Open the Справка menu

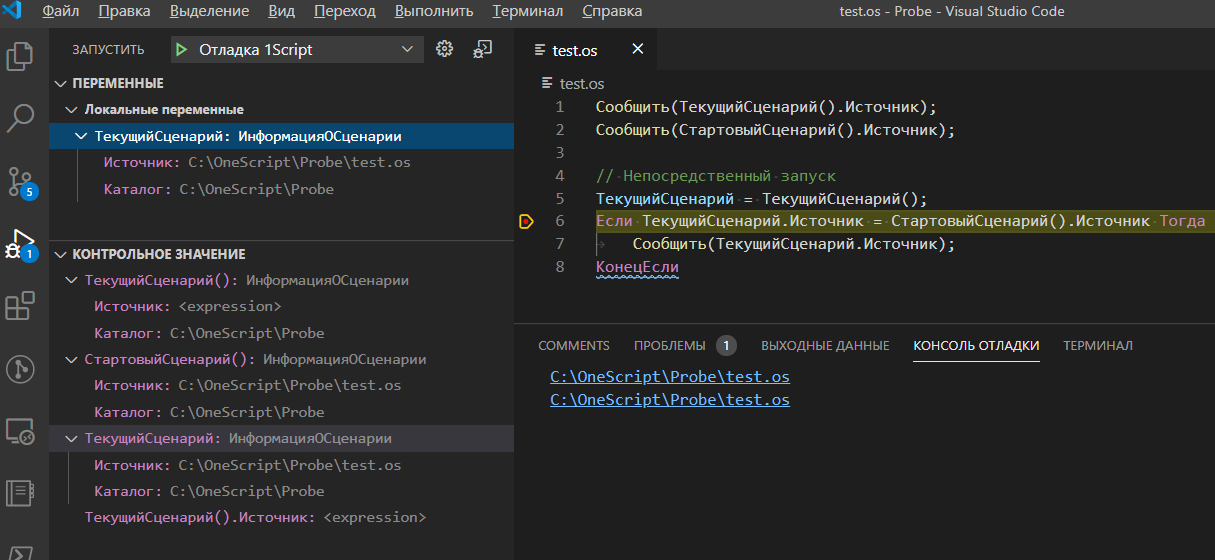[612, 12]
